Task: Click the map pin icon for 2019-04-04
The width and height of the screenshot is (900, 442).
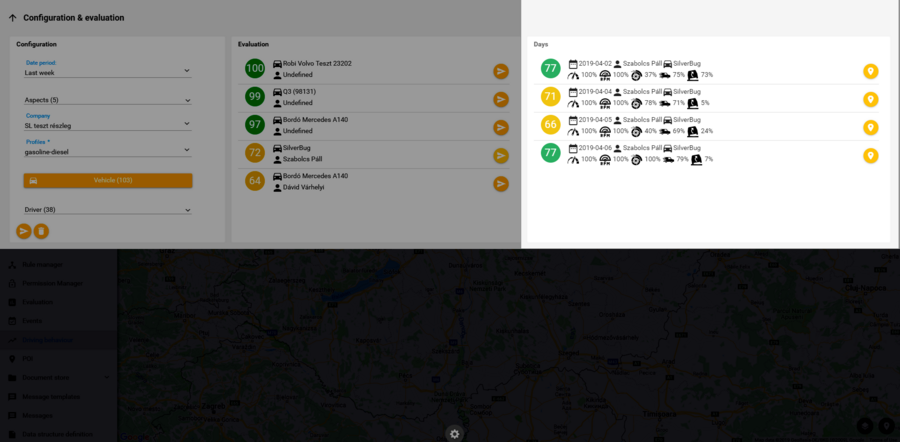Action: (871, 99)
